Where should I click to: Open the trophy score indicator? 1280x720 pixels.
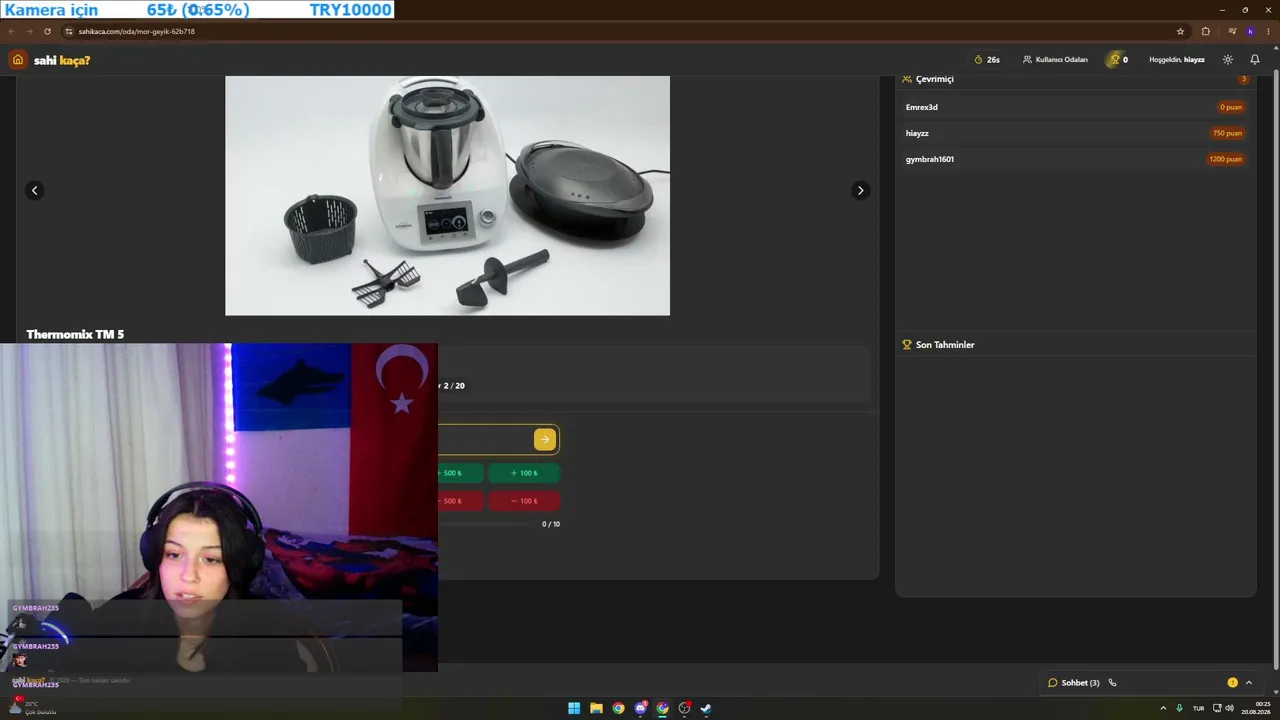[x=1118, y=60]
